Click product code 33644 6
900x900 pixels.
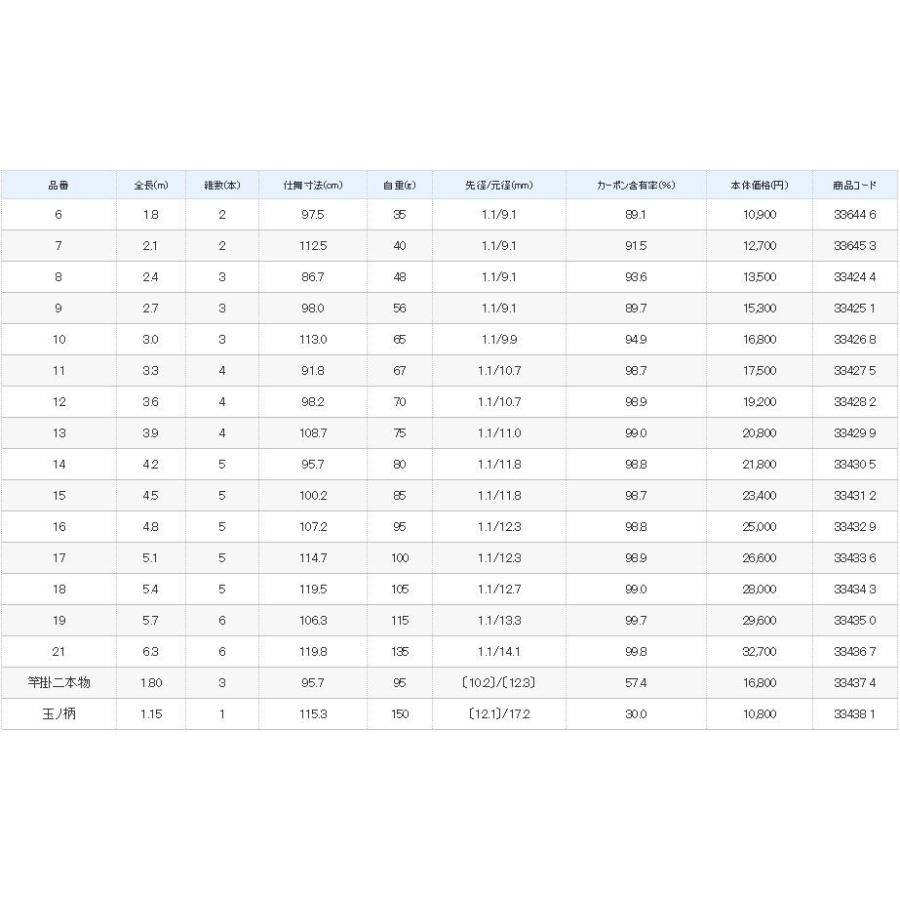[x=854, y=215]
